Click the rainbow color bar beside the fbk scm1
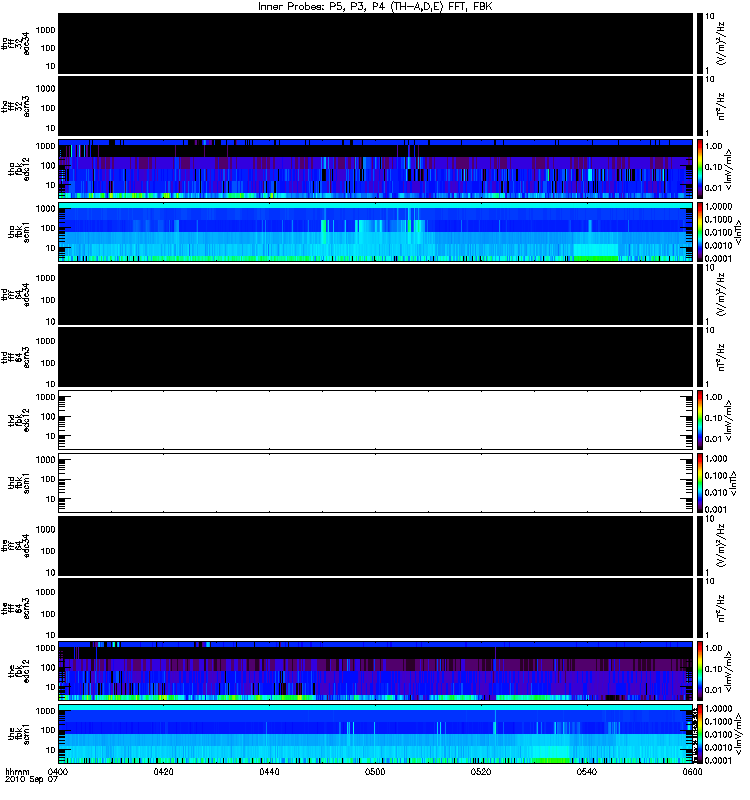This screenshot has height=800, width=750. click(699, 734)
